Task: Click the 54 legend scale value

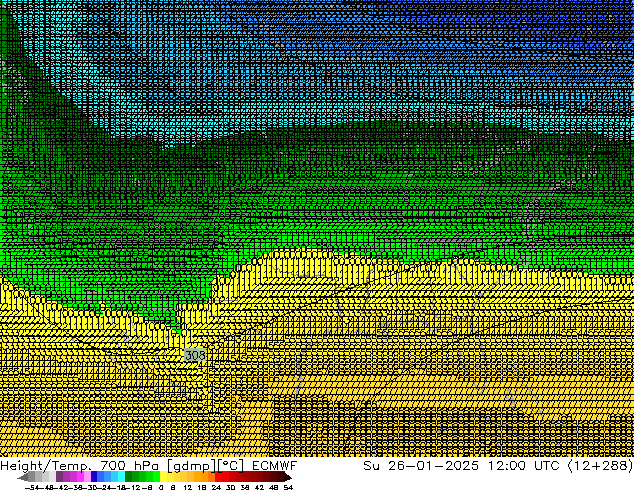Action: pyautogui.click(x=288, y=487)
